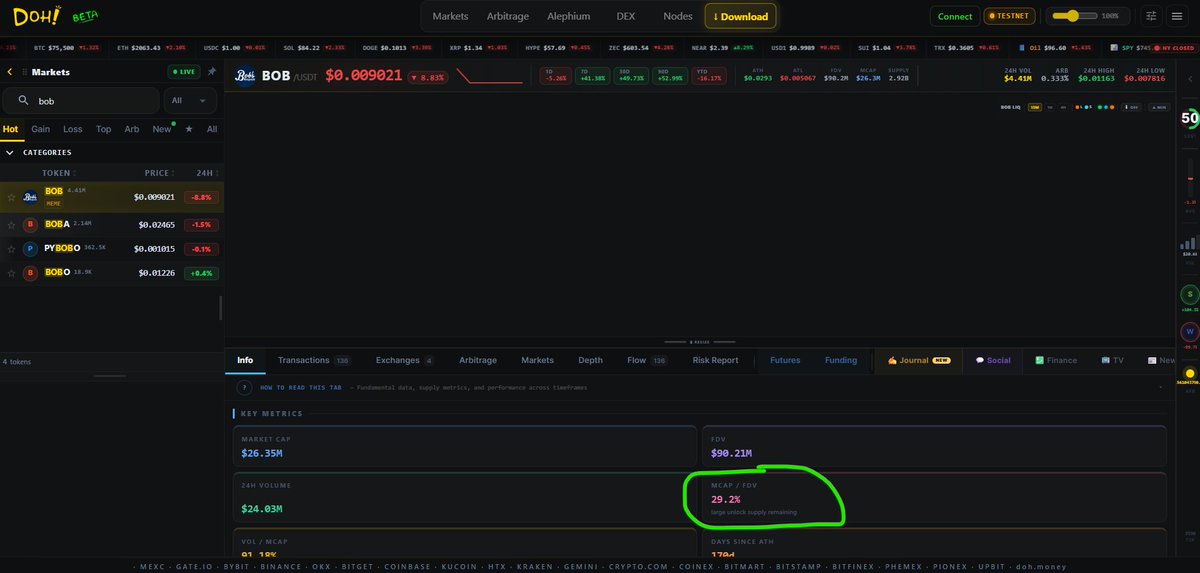The height and width of the screenshot is (573, 1200).
Task: Click the 50 score gauge
Action: 1190,118
